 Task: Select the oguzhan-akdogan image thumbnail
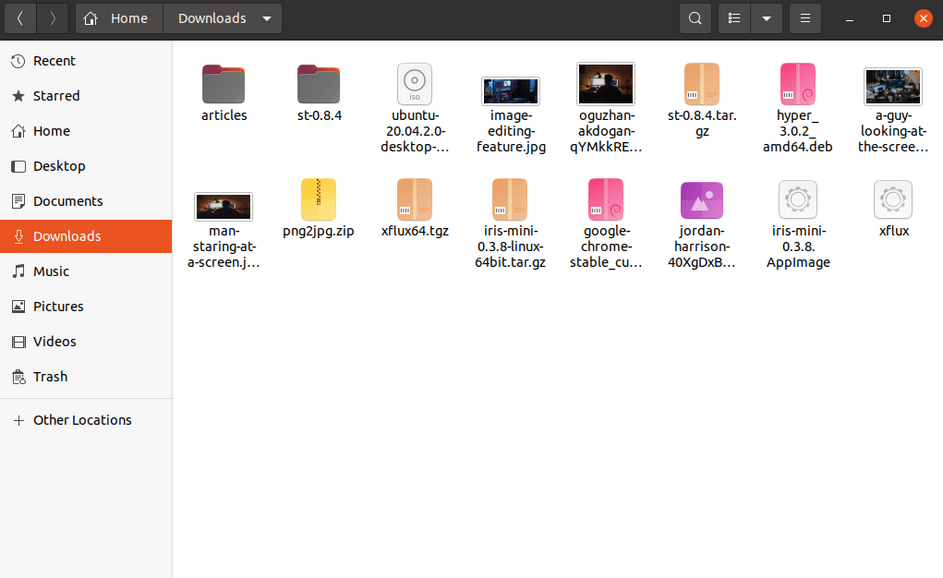606,84
